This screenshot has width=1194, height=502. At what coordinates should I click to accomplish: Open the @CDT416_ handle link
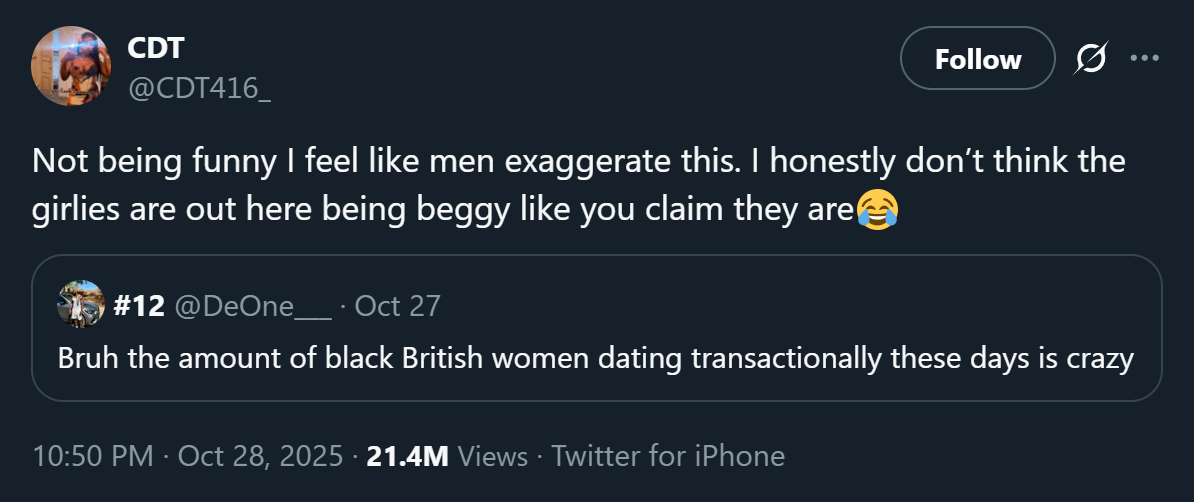(x=199, y=90)
